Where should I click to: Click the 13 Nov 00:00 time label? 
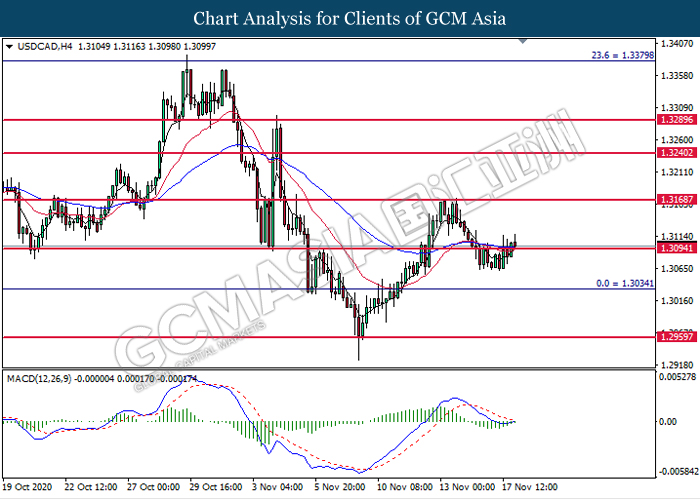point(467,487)
